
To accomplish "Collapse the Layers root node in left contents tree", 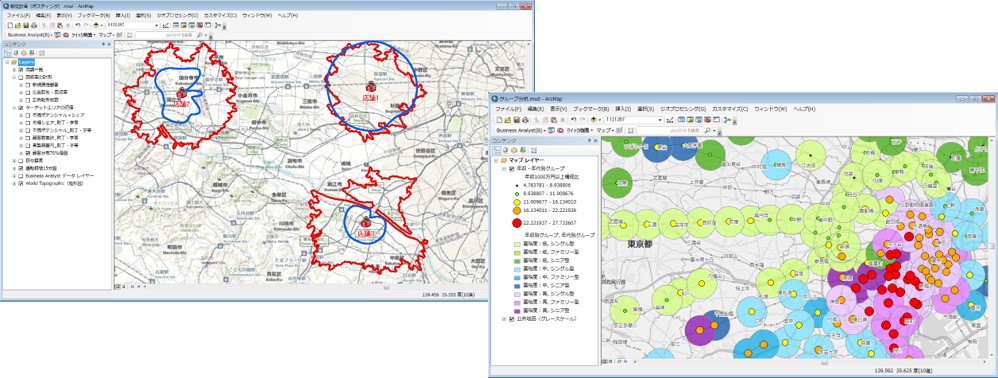I will click(x=6, y=62).
